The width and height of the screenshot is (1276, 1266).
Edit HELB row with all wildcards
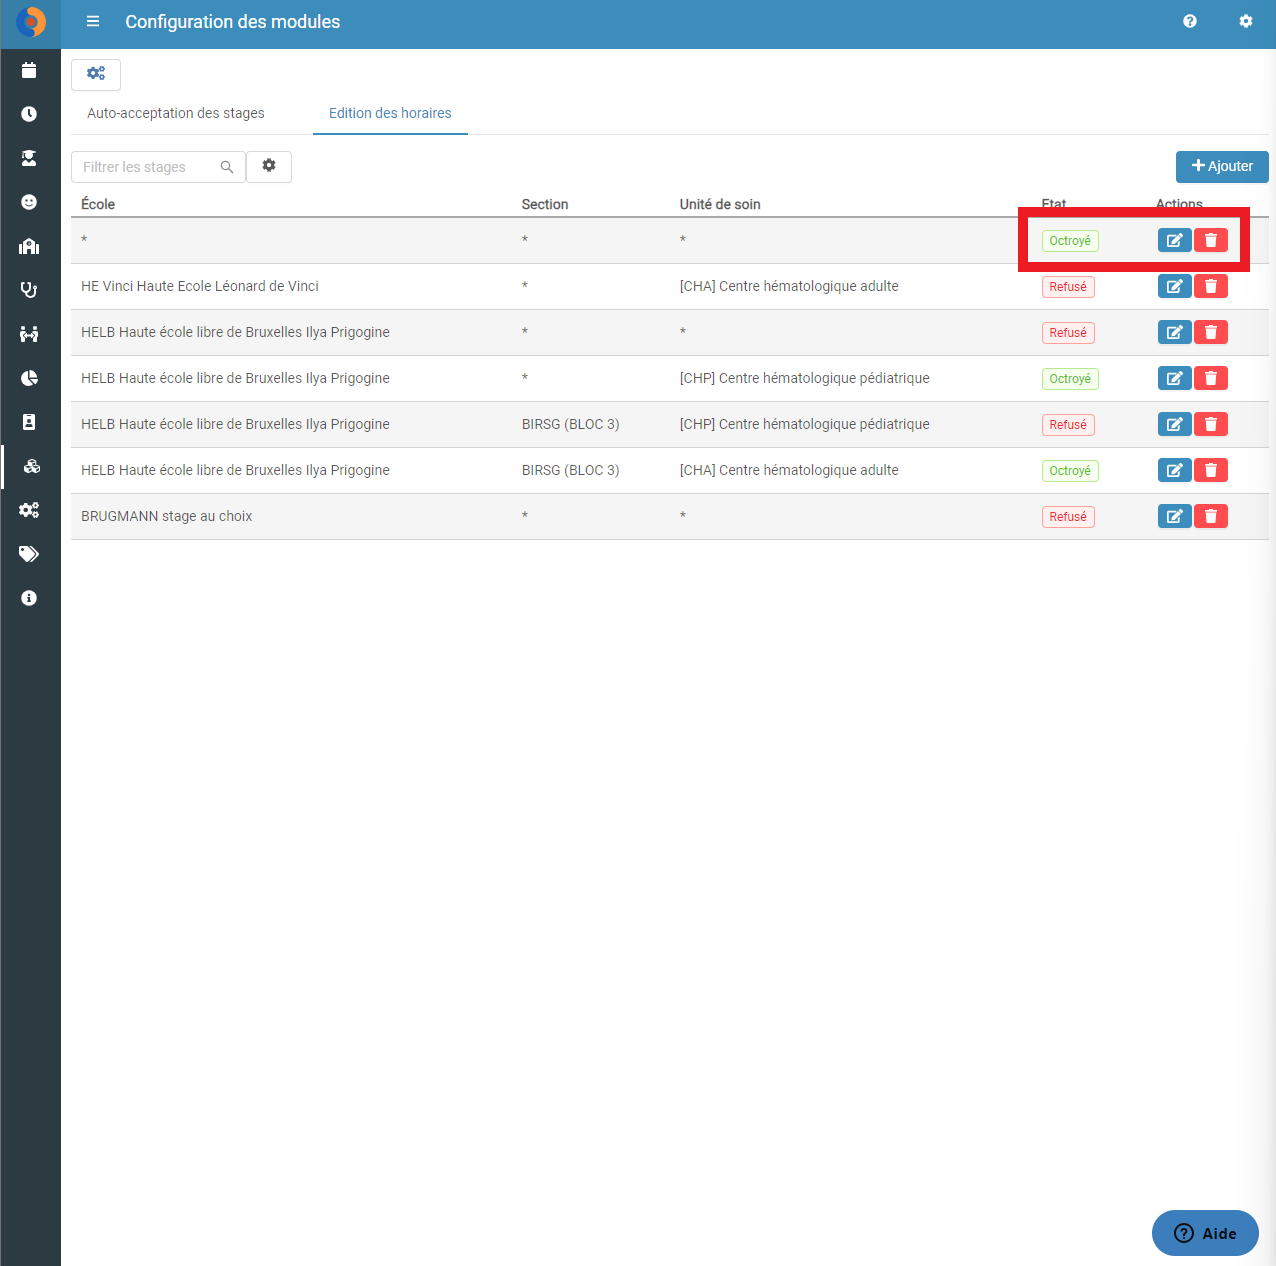tap(1174, 332)
